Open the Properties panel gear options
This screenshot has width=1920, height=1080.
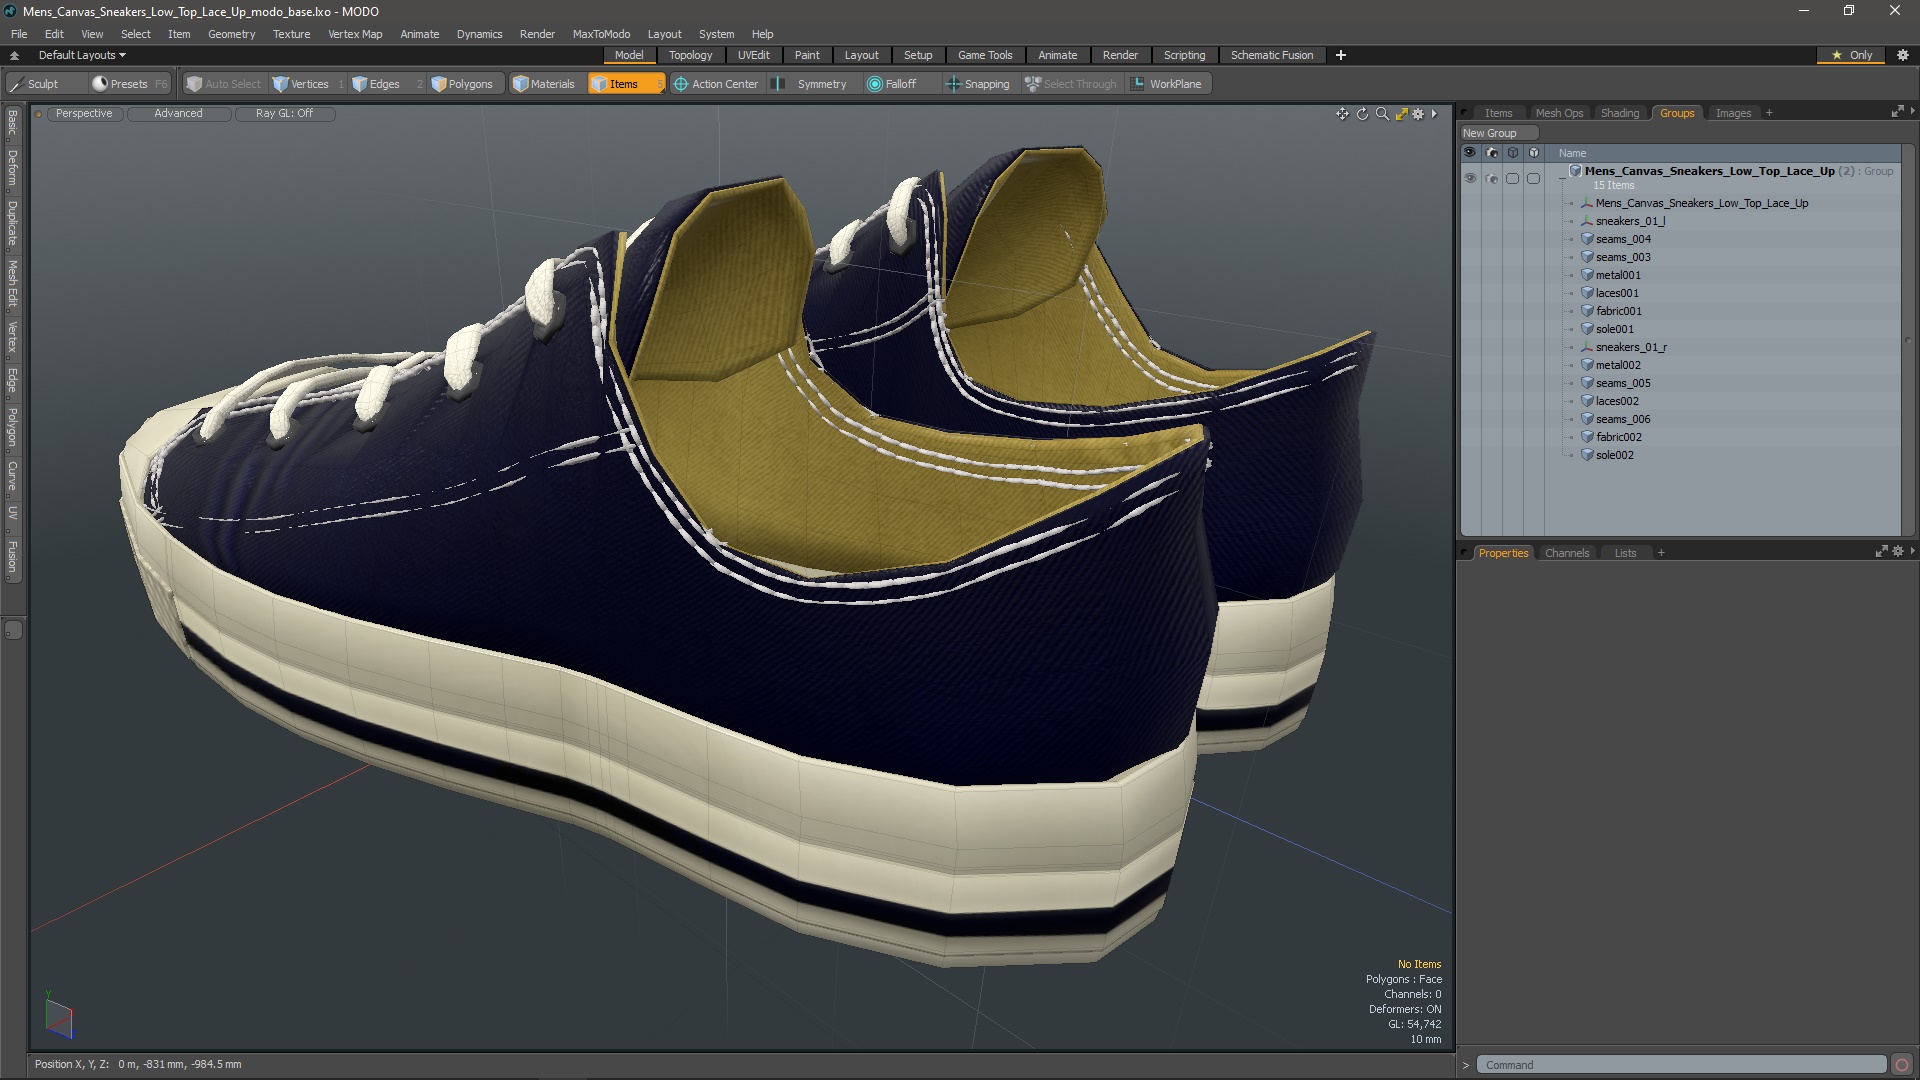coord(1898,552)
